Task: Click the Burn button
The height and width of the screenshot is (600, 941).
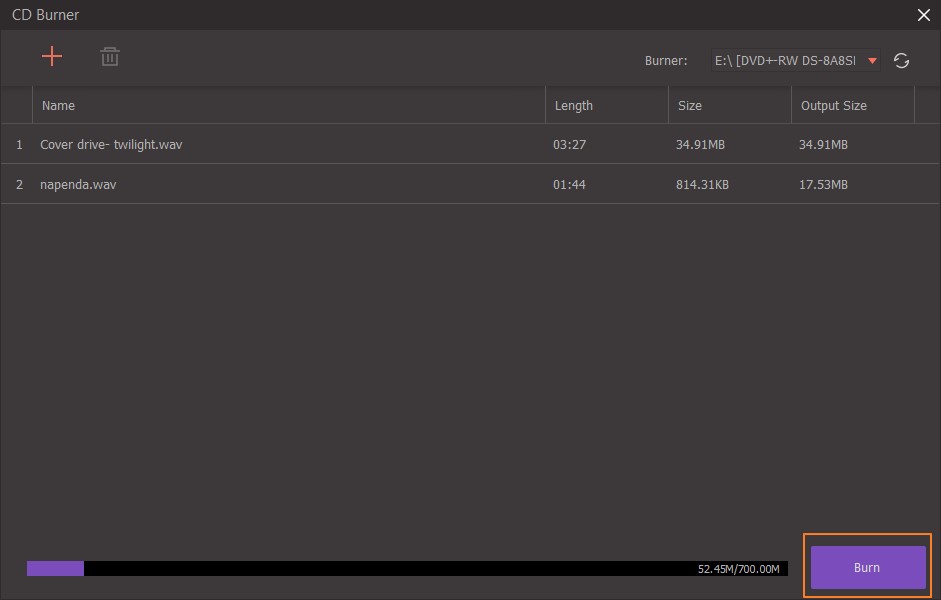Action: point(867,567)
